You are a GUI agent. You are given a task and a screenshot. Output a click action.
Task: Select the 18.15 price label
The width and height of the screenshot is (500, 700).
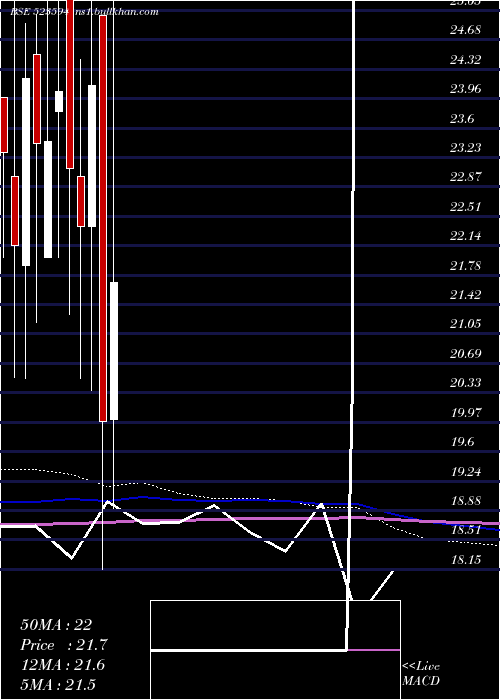point(466,558)
